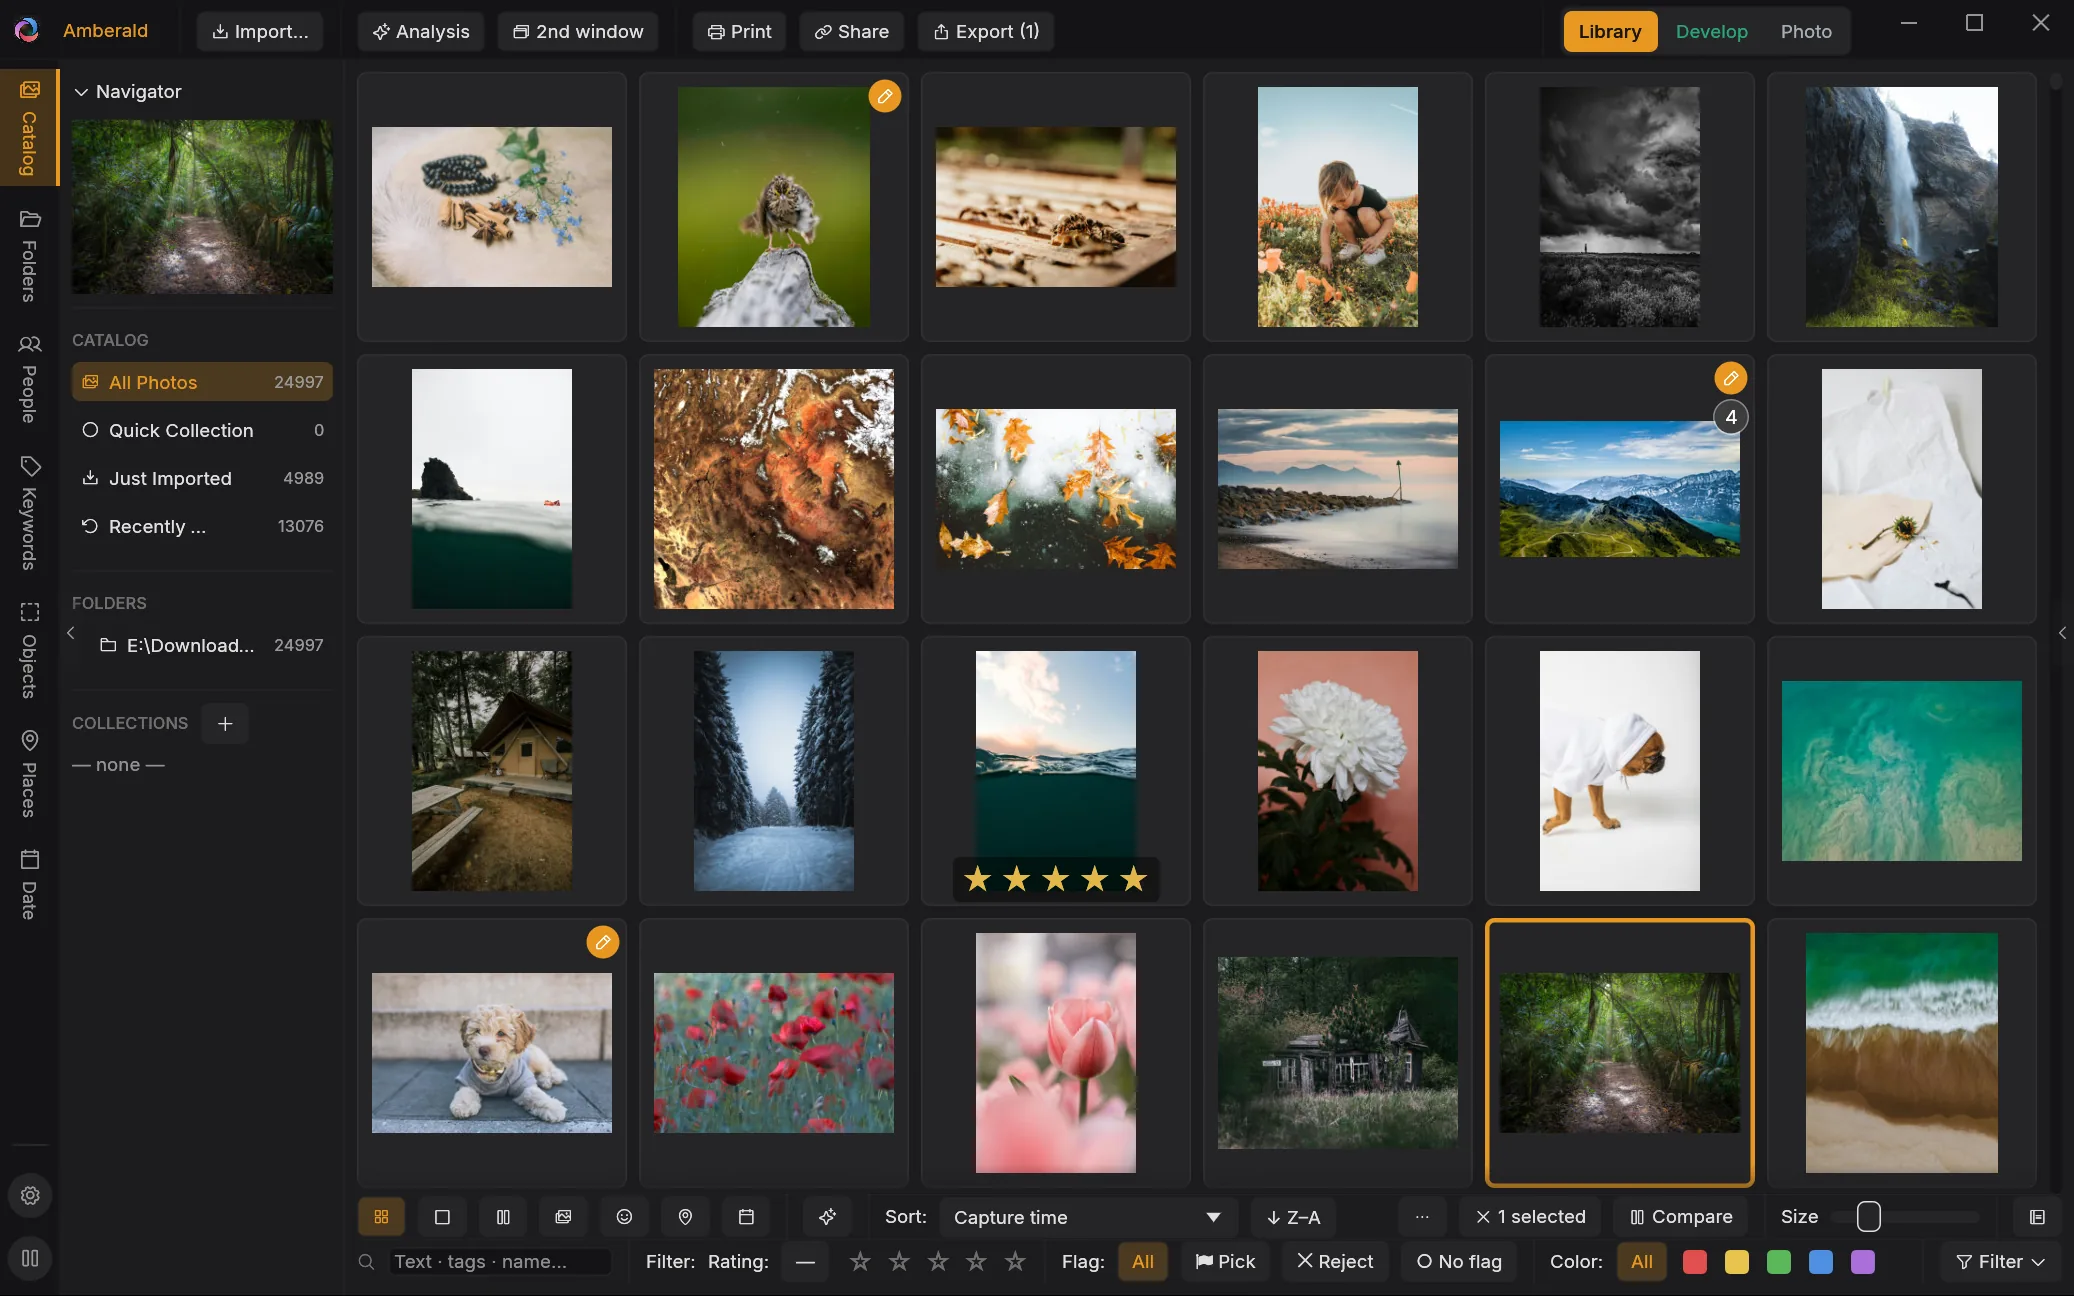Collapse the Navigator panel
2074x1296 pixels.
(x=82, y=91)
